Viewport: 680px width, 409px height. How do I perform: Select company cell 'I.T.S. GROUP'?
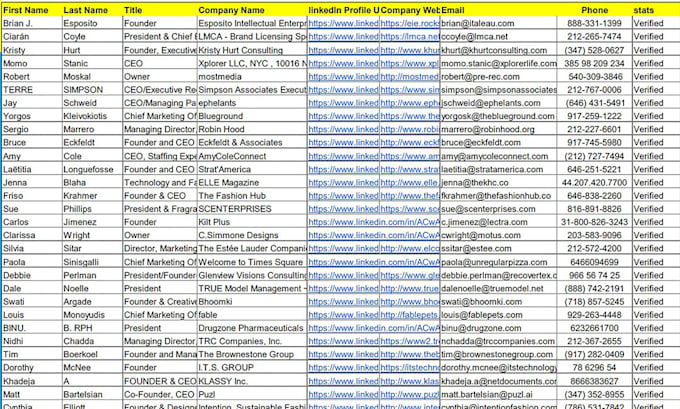[x=252, y=368]
